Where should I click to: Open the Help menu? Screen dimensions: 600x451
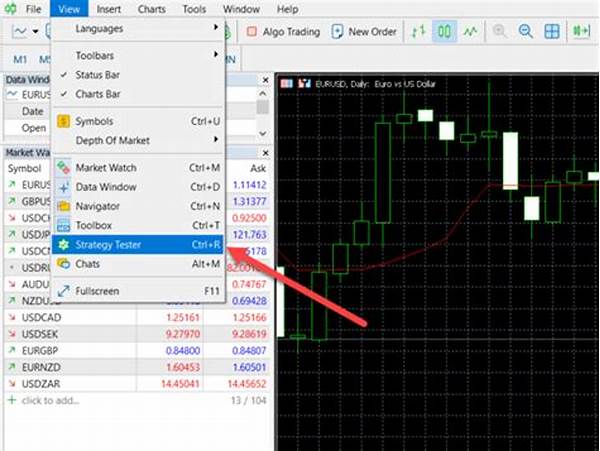point(287,9)
